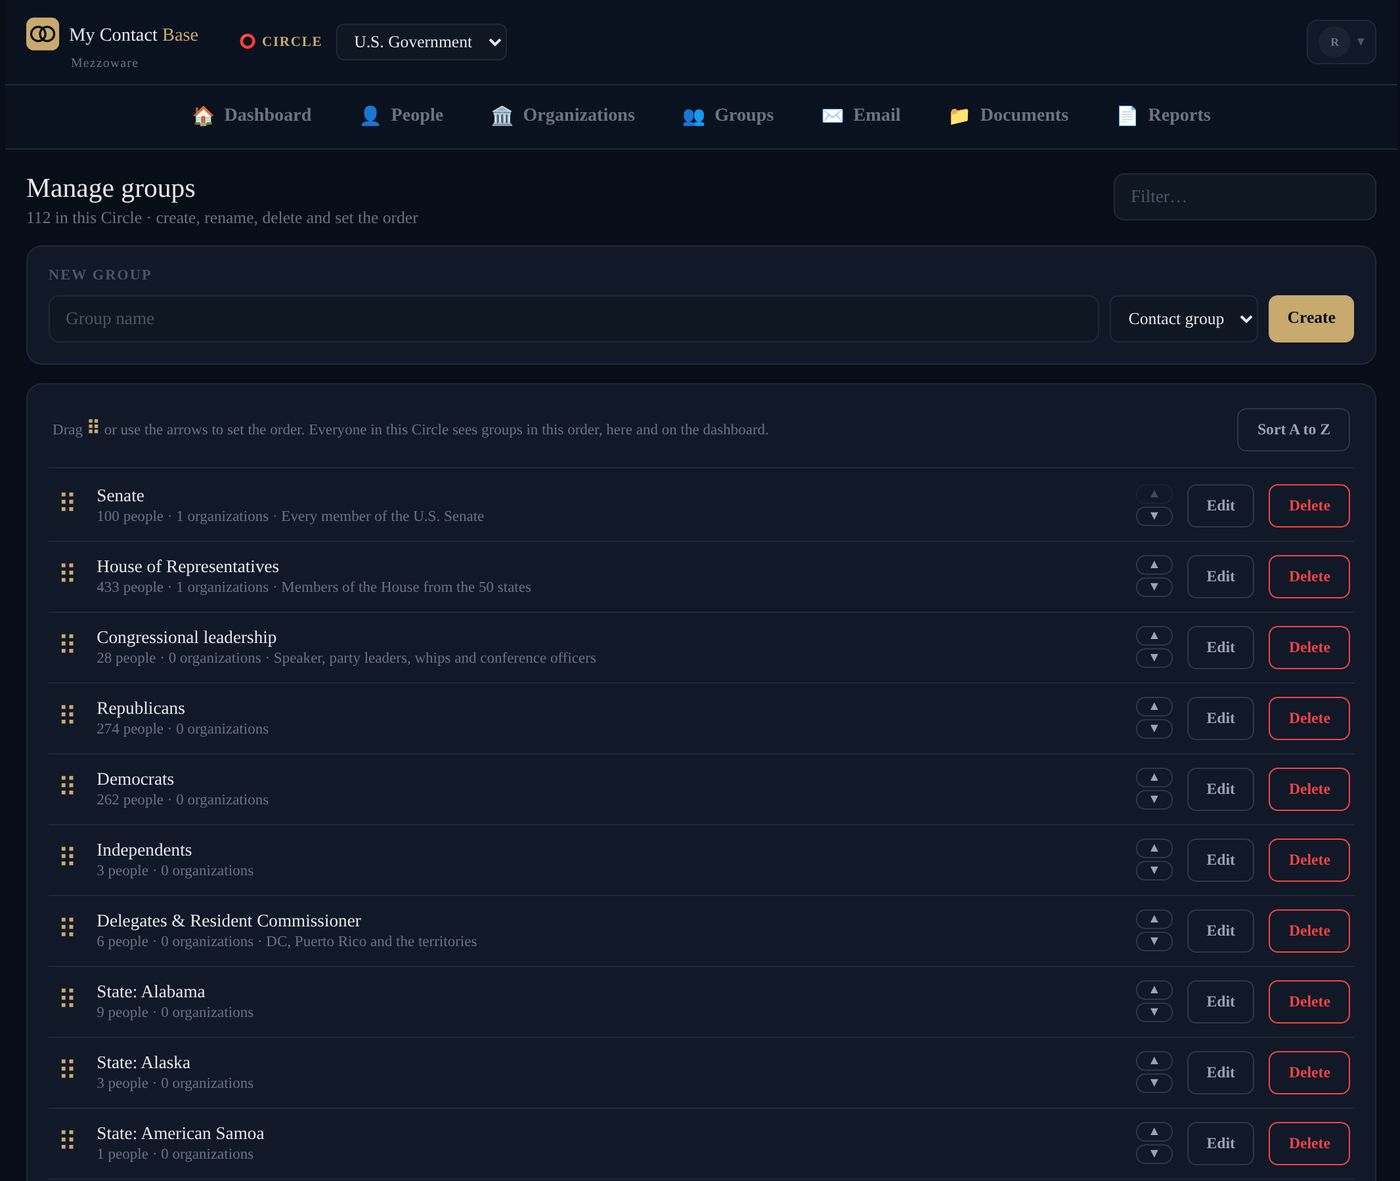Move State: Alabama down with arrow
Image resolution: width=1400 pixels, height=1181 pixels.
tap(1154, 1013)
